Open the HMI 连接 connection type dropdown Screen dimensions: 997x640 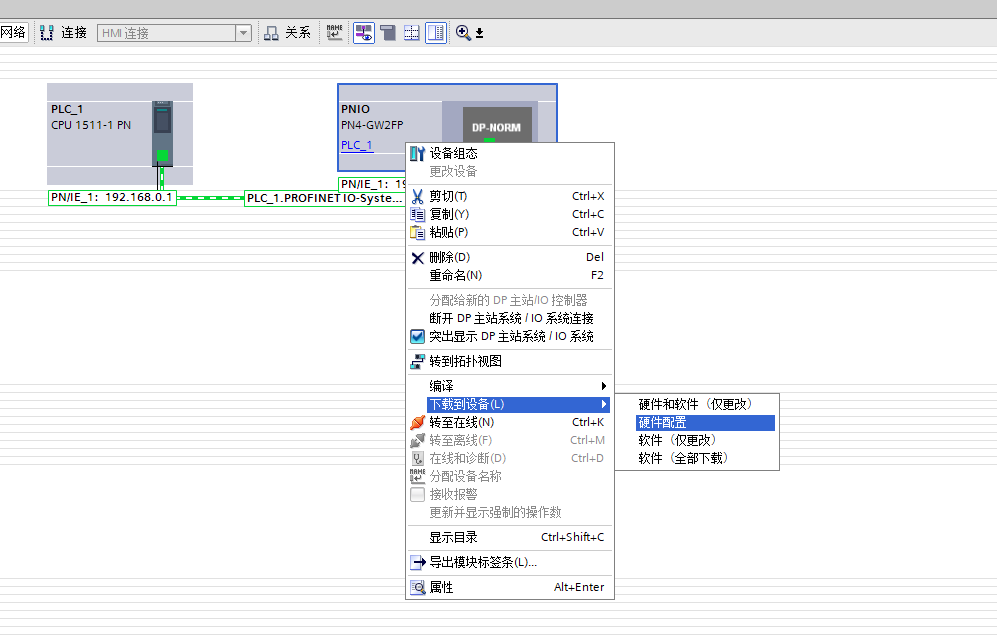coord(243,33)
